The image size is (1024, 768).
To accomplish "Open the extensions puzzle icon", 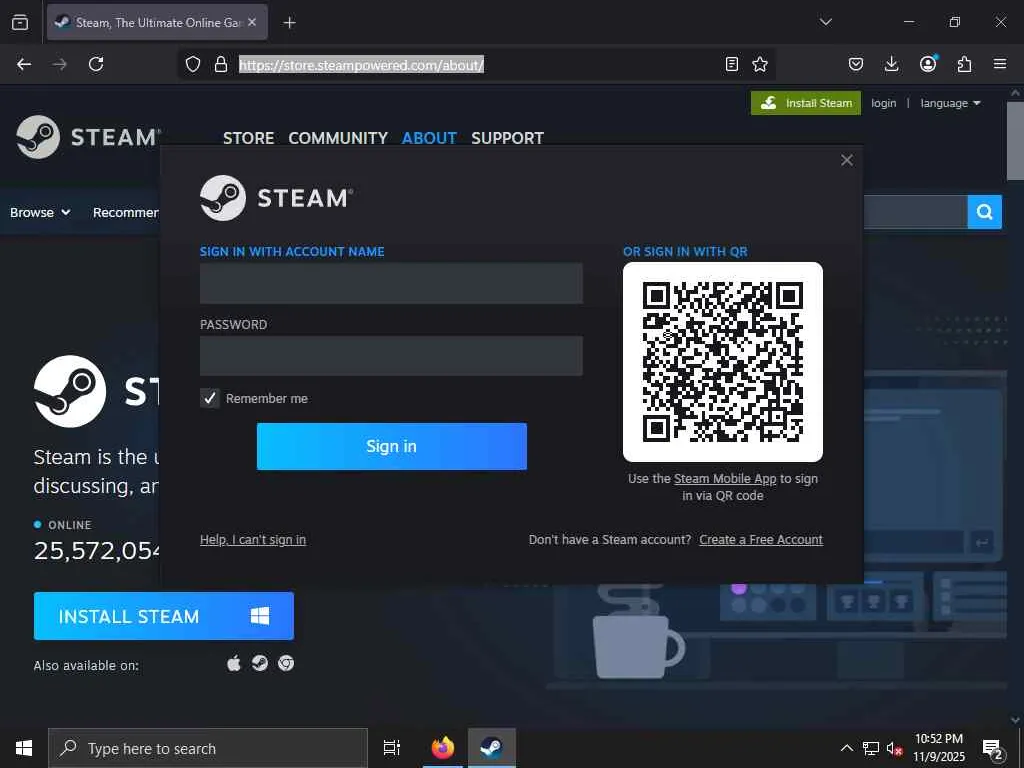I will click(x=965, y=64).
